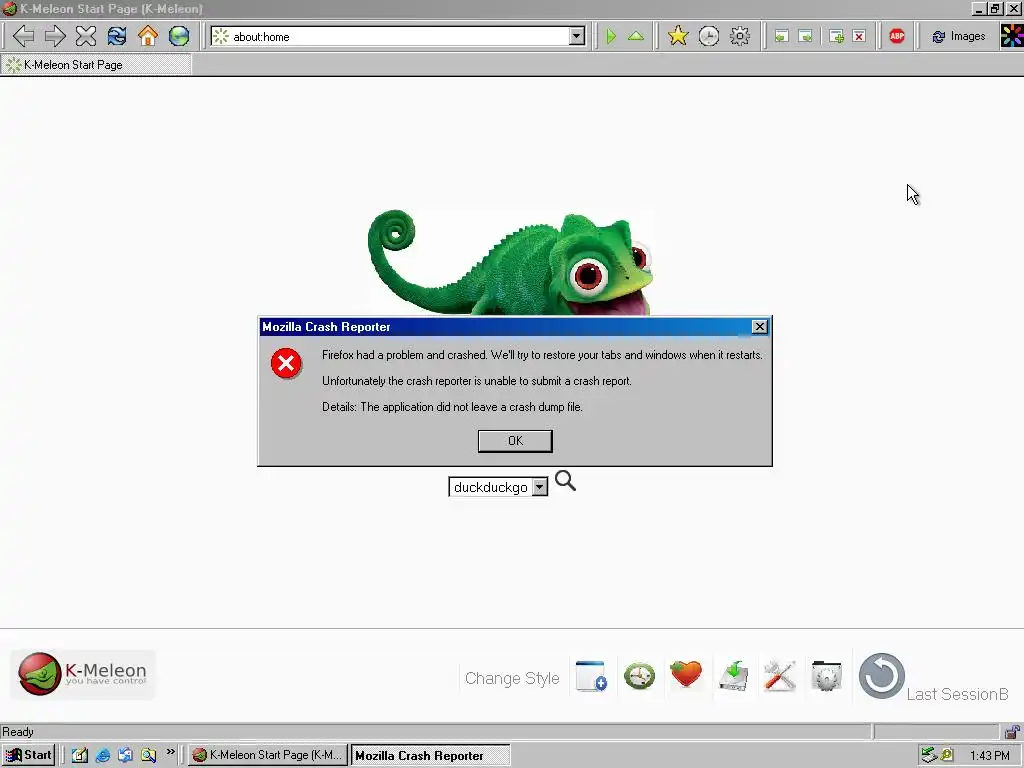
Task: Click the green Up triangle icon
Action: tap(635, 36)
